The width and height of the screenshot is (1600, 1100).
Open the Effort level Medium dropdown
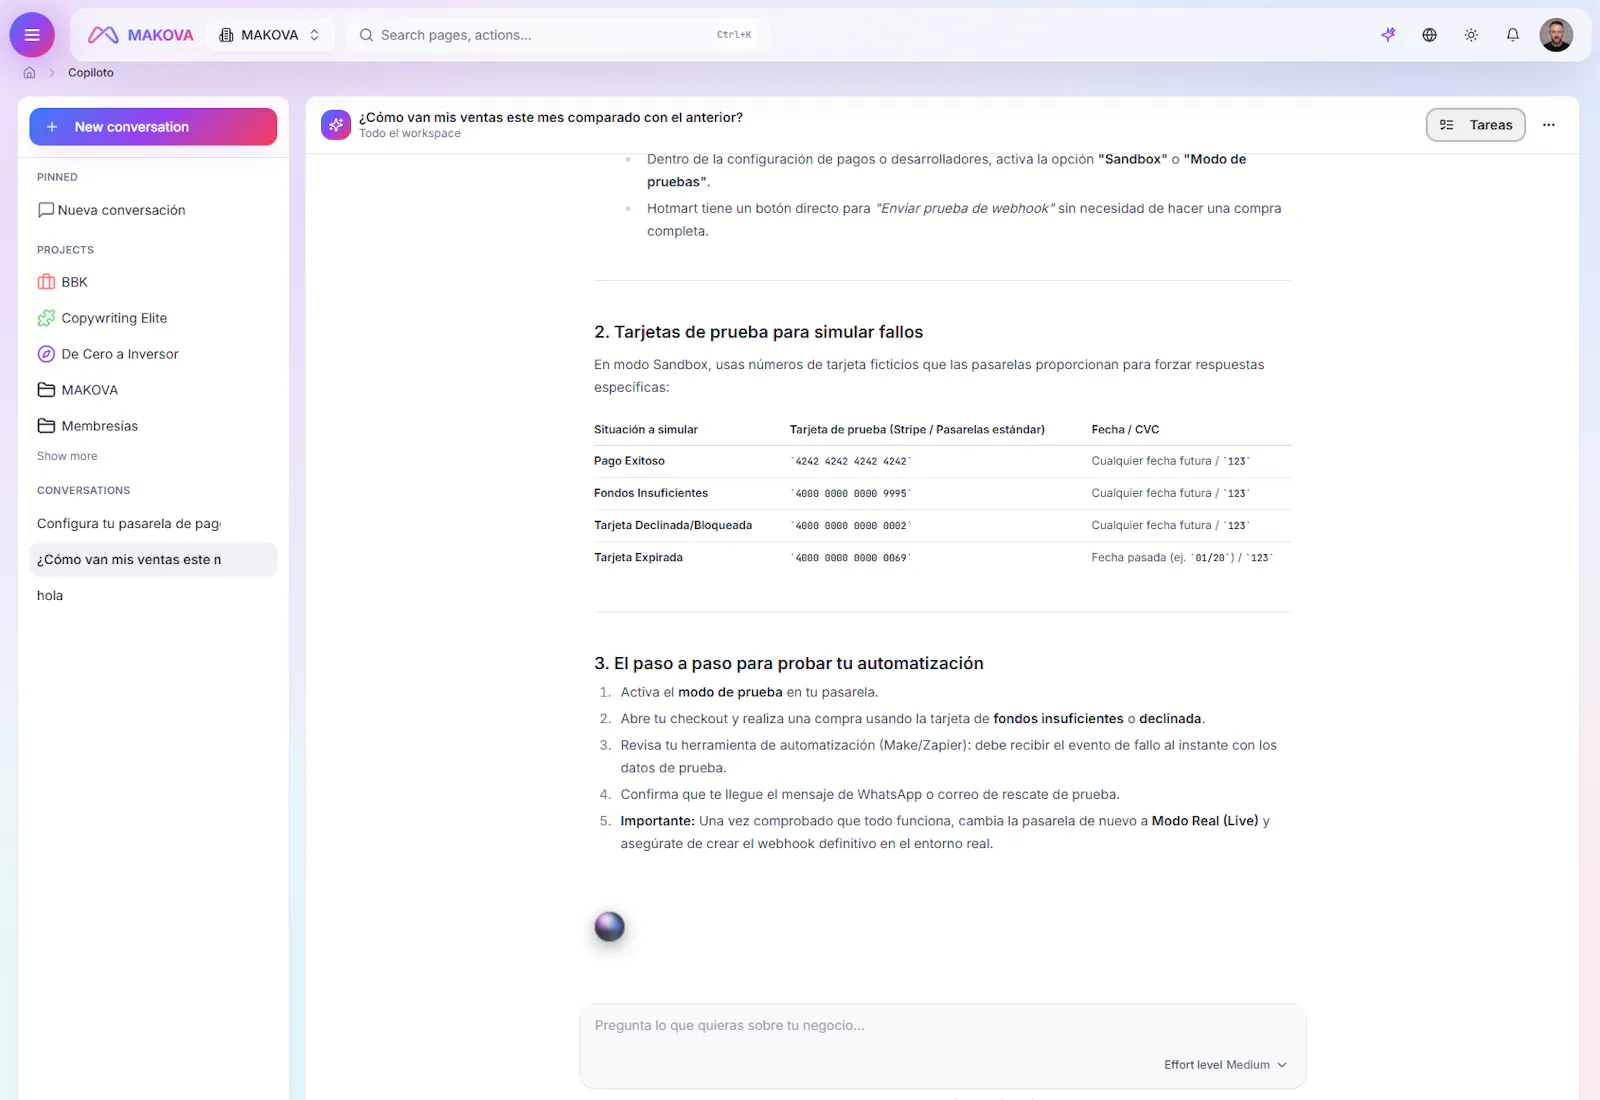click(1225, 1065)
